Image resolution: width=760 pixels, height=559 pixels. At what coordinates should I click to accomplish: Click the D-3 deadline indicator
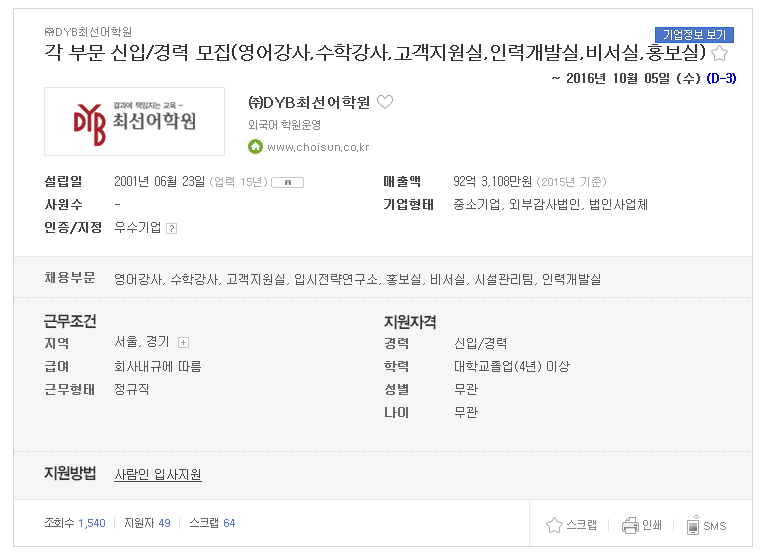(721, 78)
